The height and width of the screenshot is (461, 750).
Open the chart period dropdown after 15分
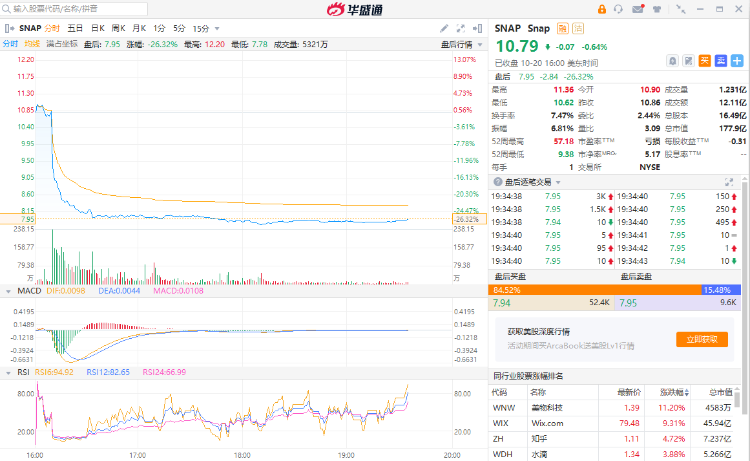tap(217, 29)
